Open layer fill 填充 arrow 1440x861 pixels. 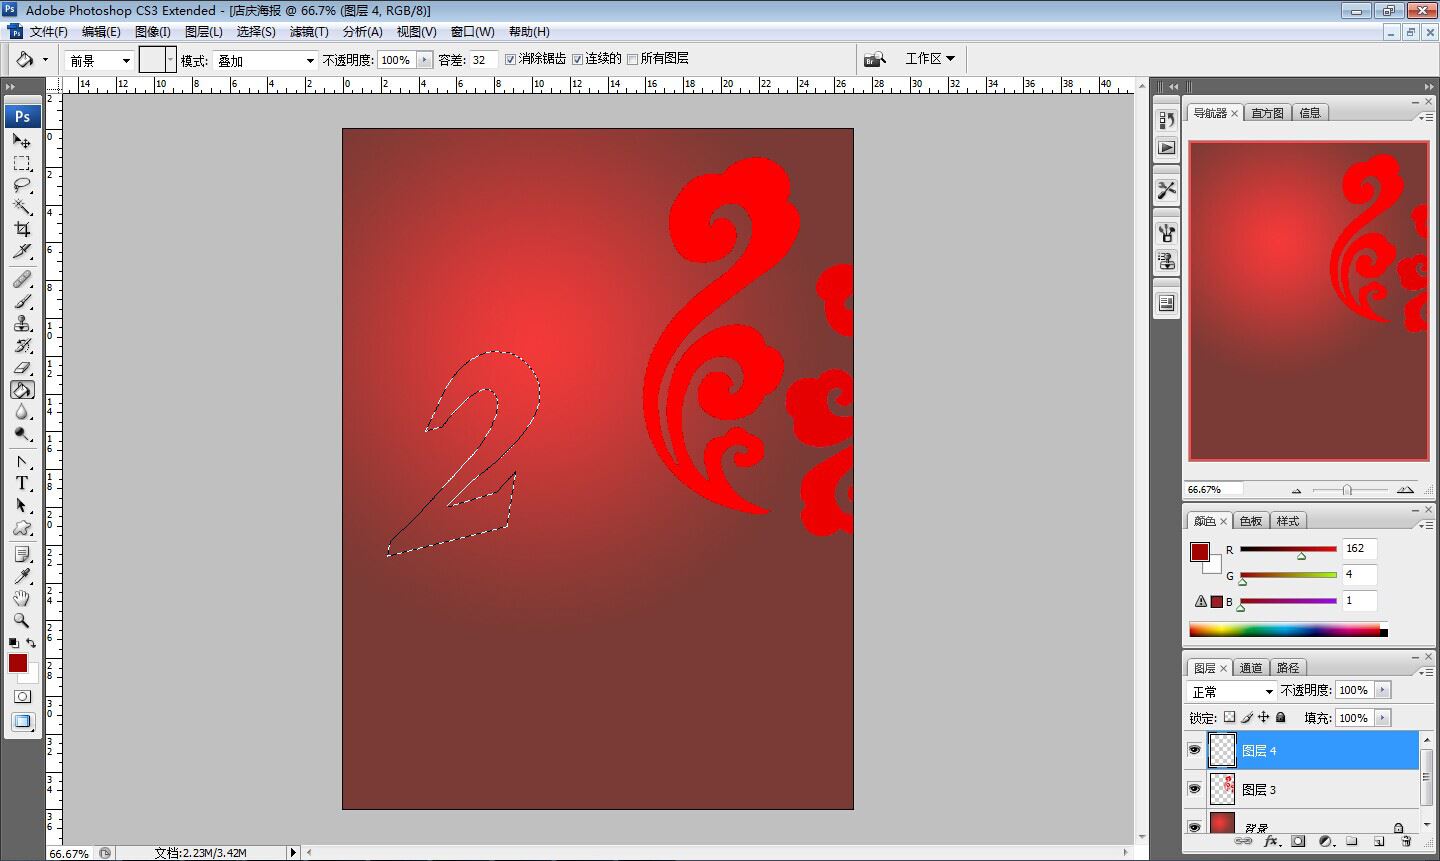(1383, 718)
